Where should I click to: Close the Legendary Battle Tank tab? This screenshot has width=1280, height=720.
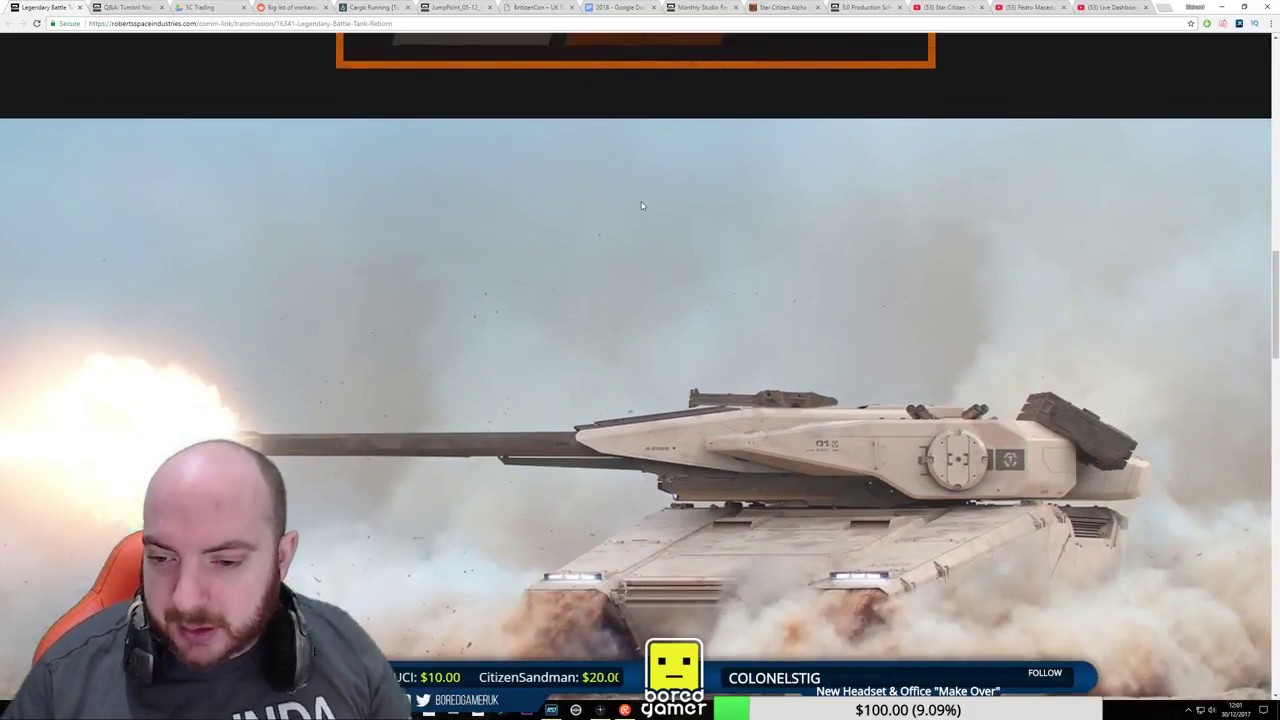click(79, 7)
